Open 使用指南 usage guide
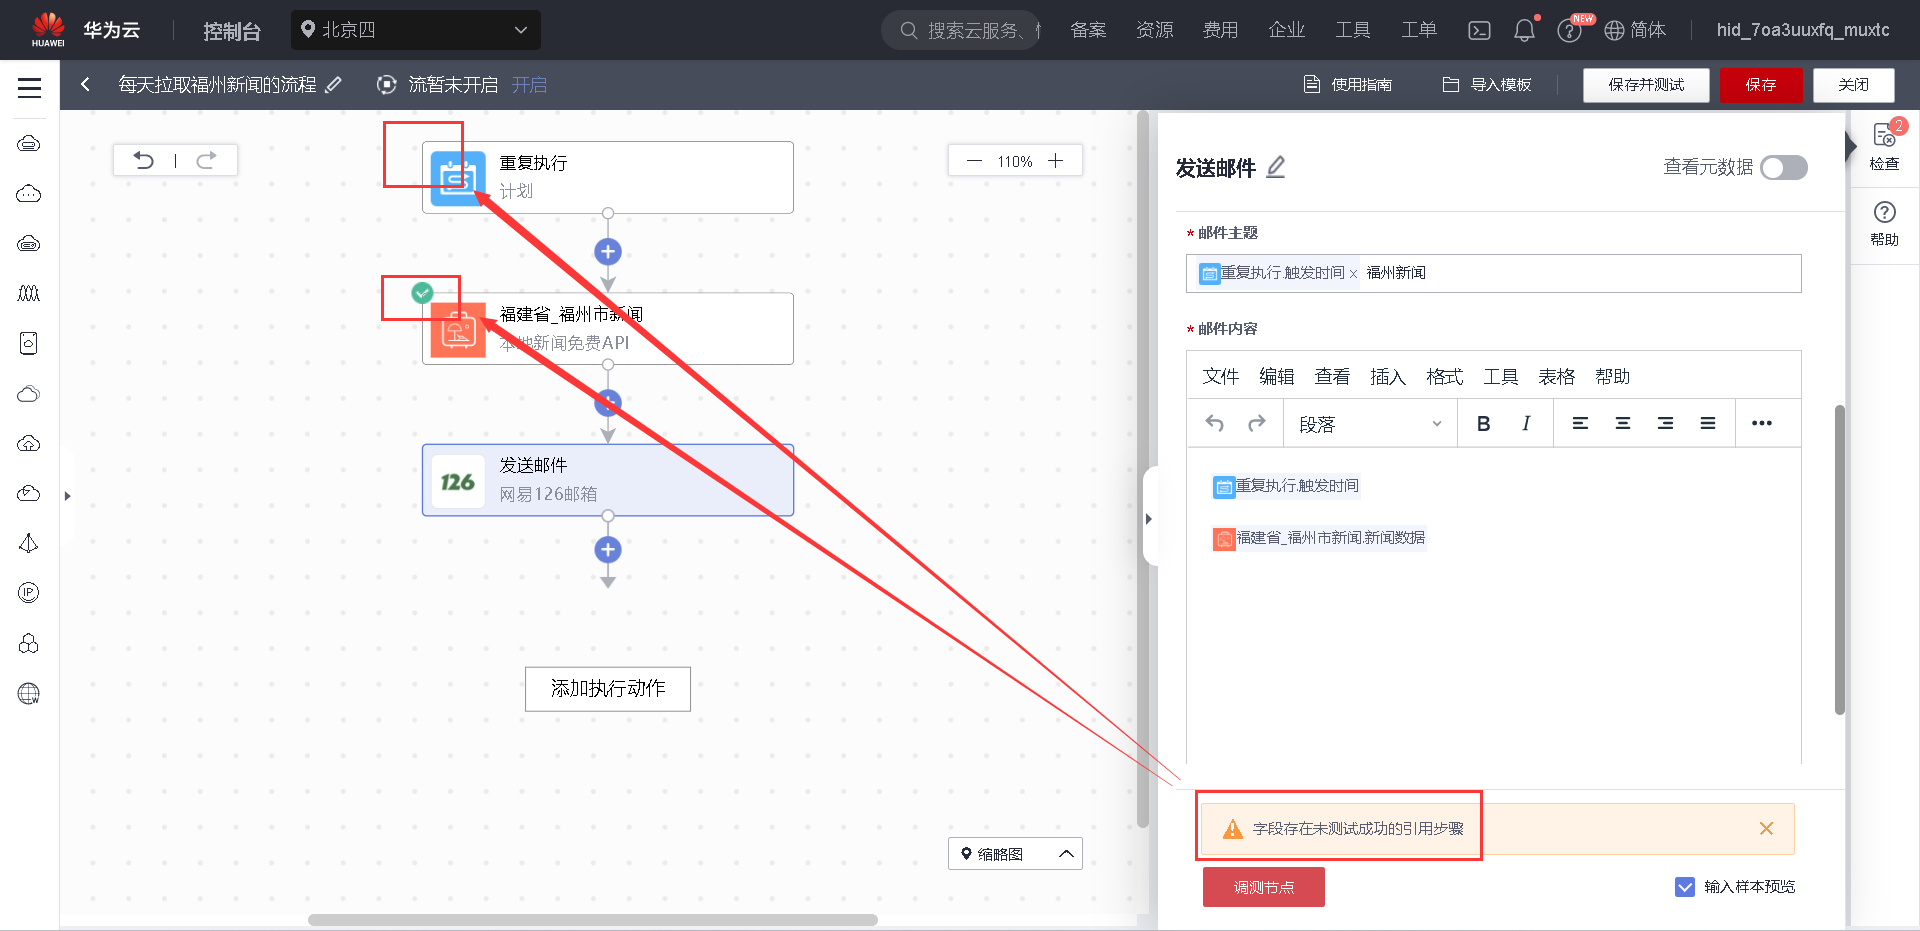Screen dimensions: 1920x931 tap(1348, 85)
